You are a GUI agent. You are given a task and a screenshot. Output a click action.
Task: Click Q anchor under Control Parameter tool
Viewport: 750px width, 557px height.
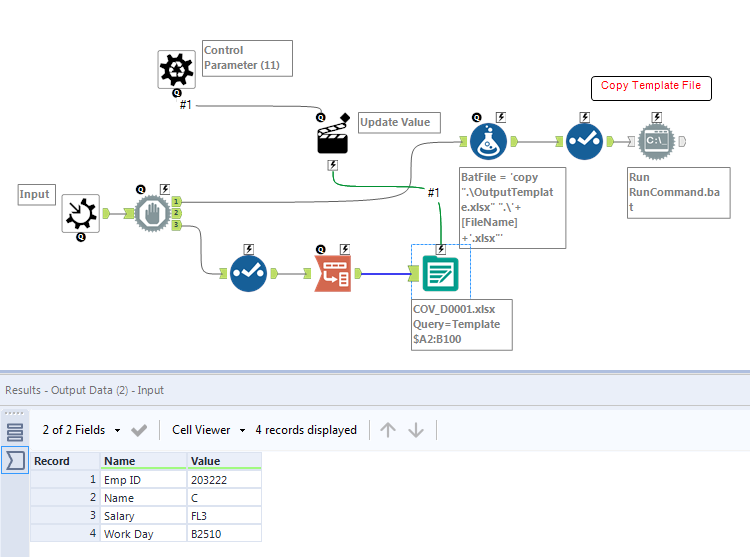(x=176, y=93)
